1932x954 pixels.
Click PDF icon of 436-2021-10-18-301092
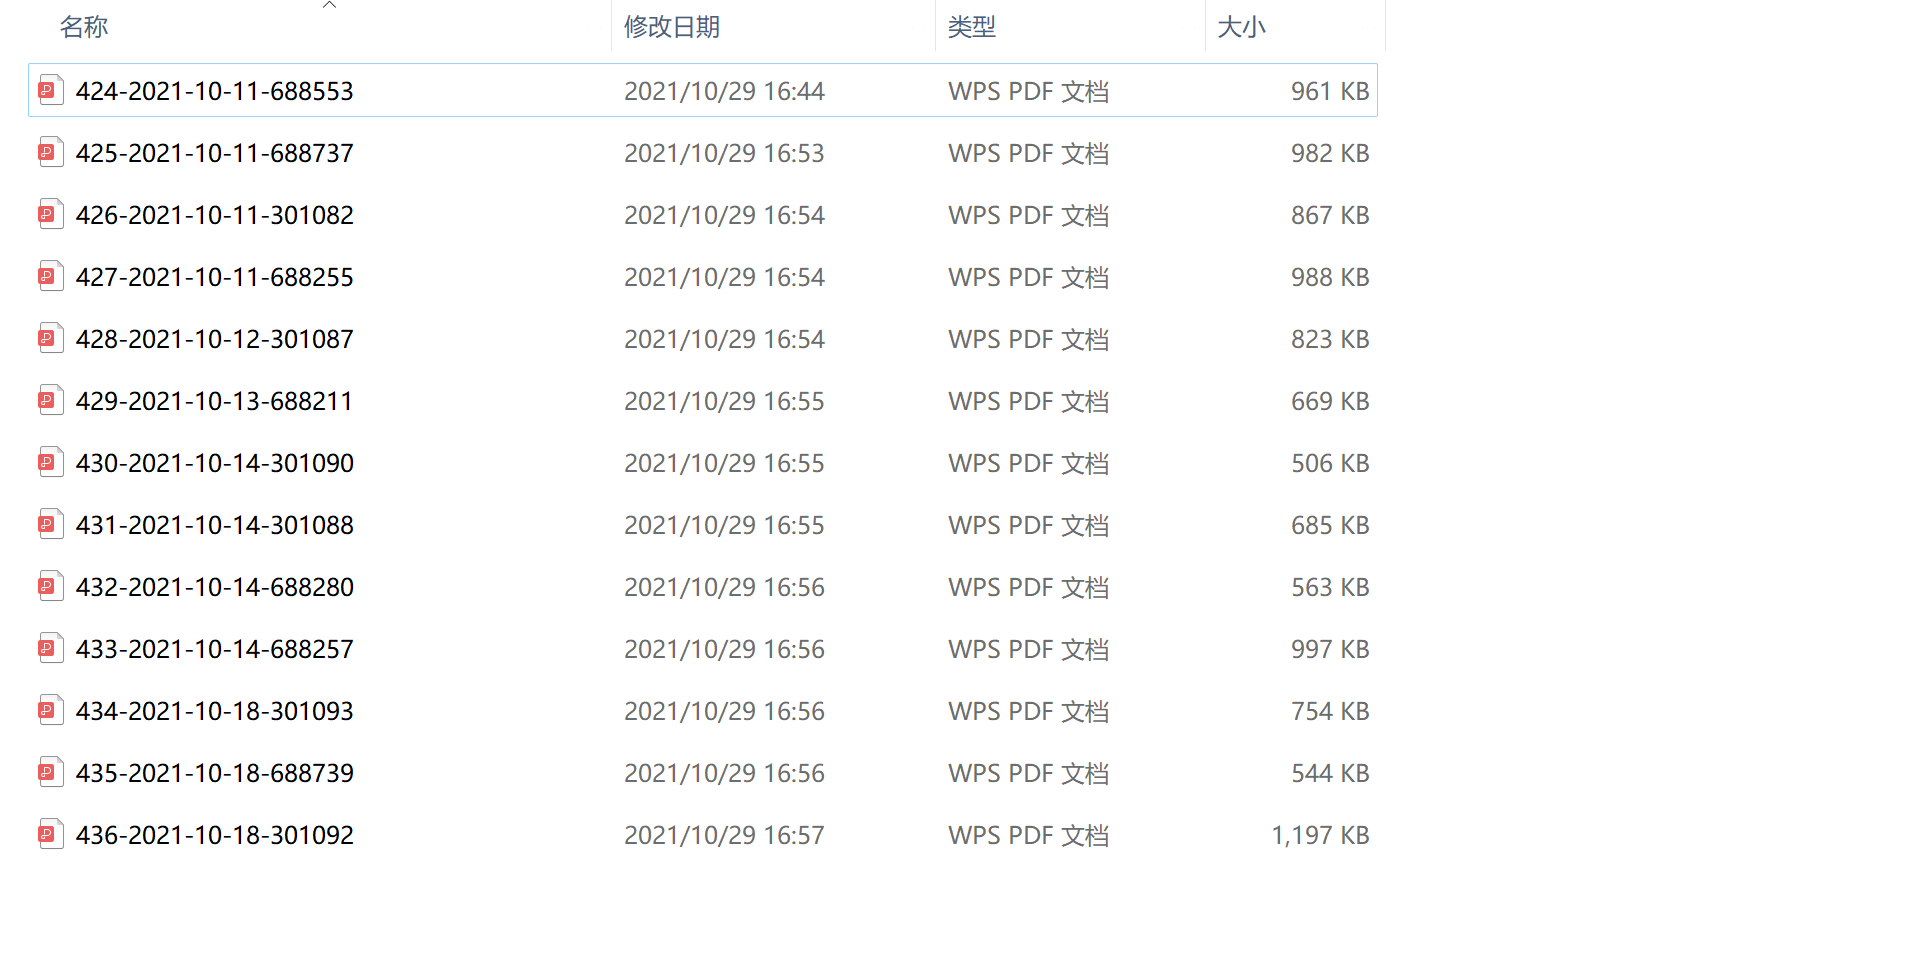coord(51,834)
